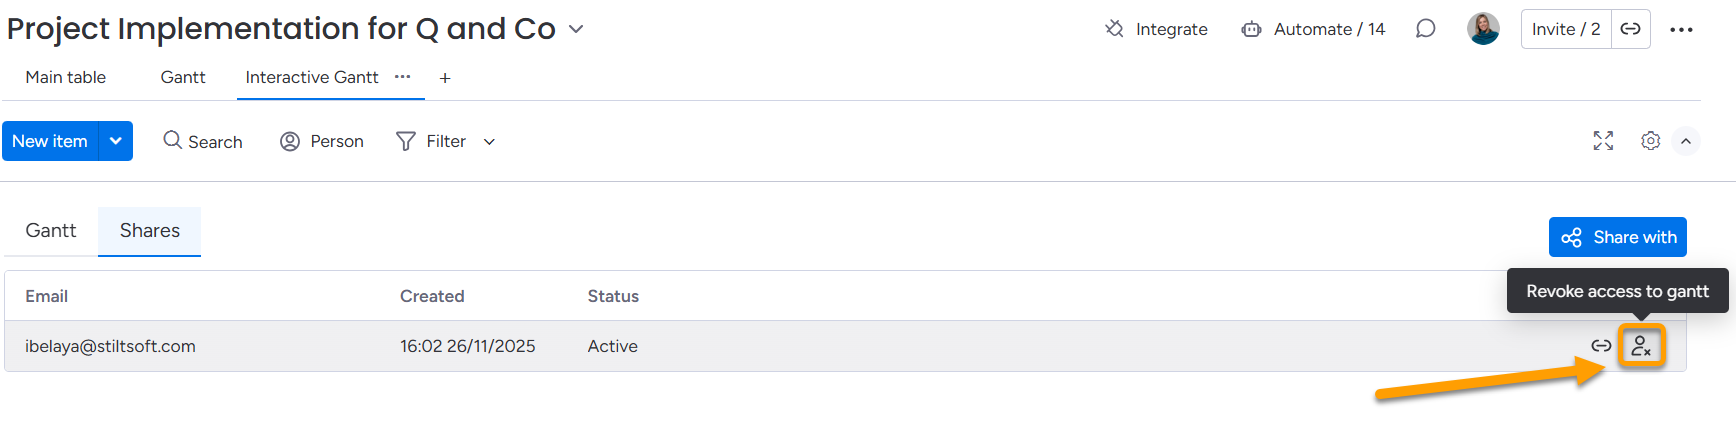Copy board link next to Invite
The height and width of the screenshot is (431, 1736).
point(1630,29)
